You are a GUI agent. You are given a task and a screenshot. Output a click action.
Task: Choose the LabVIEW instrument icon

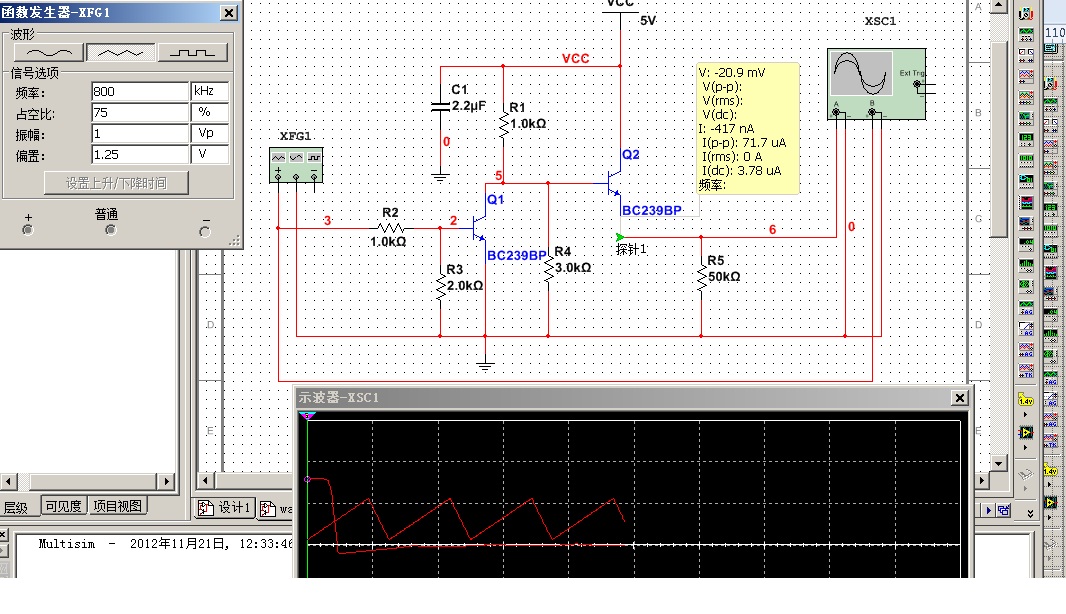pyautogui.click(x=1026, y=432)
